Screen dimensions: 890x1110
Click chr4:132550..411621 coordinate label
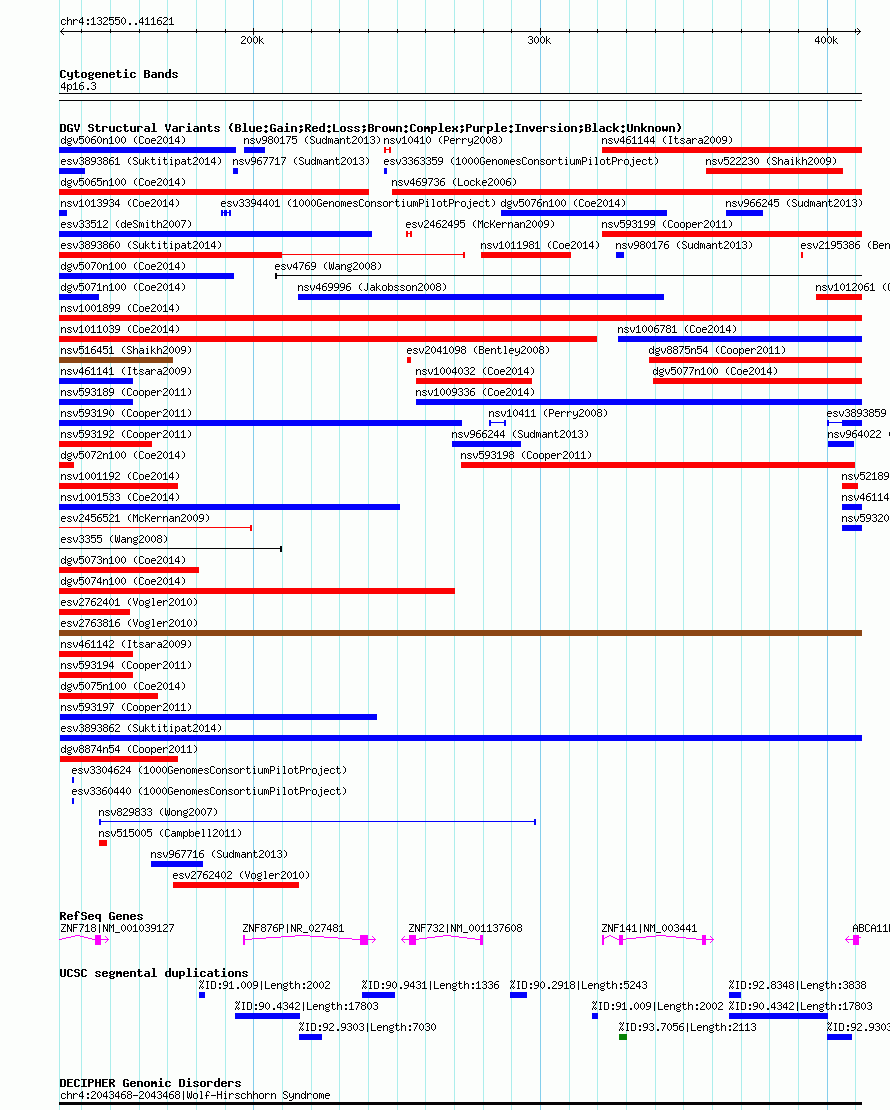117,21
